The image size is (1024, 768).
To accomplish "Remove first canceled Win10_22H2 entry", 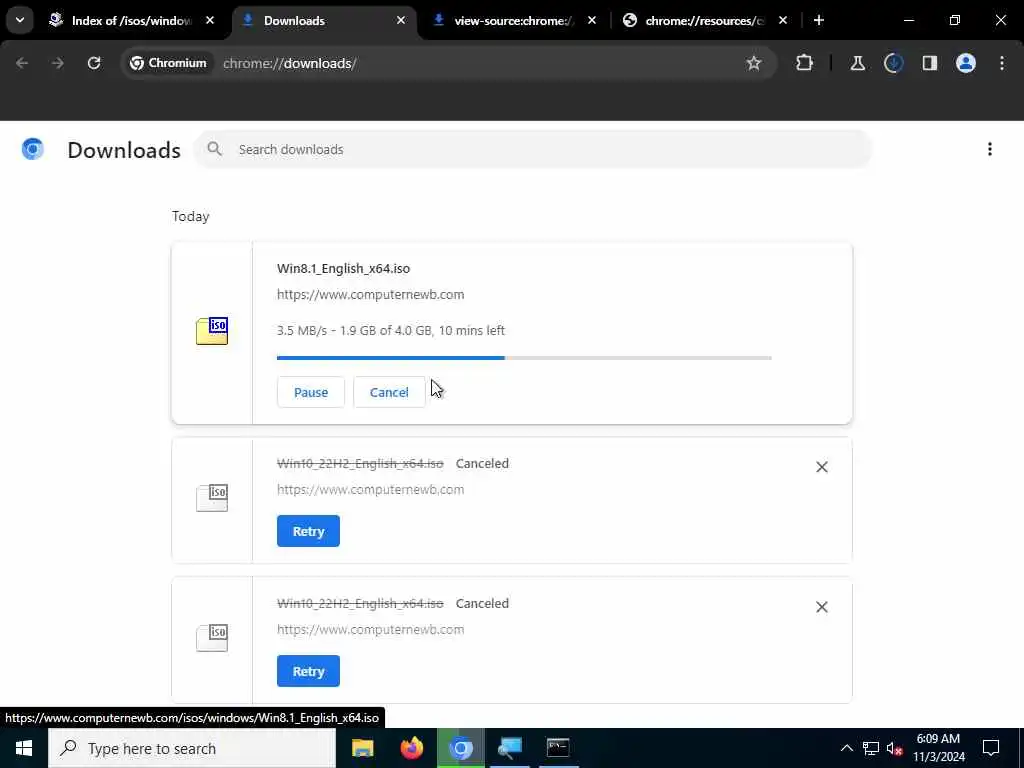I will (x=822, y=467).
